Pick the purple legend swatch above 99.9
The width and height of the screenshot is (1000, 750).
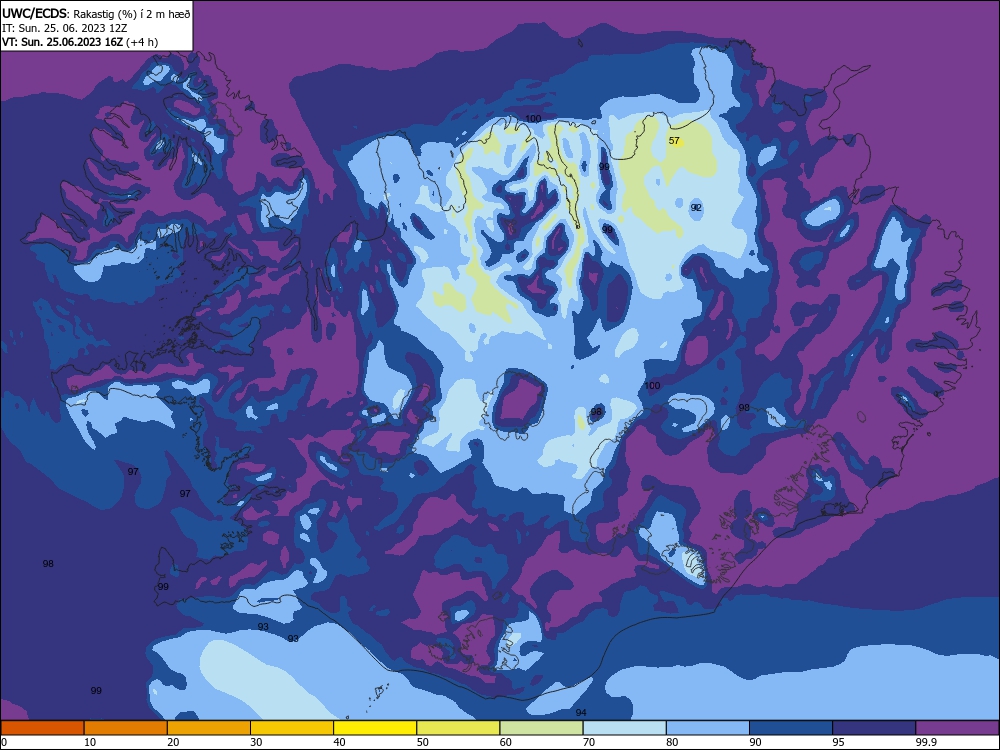pos(957,728)
